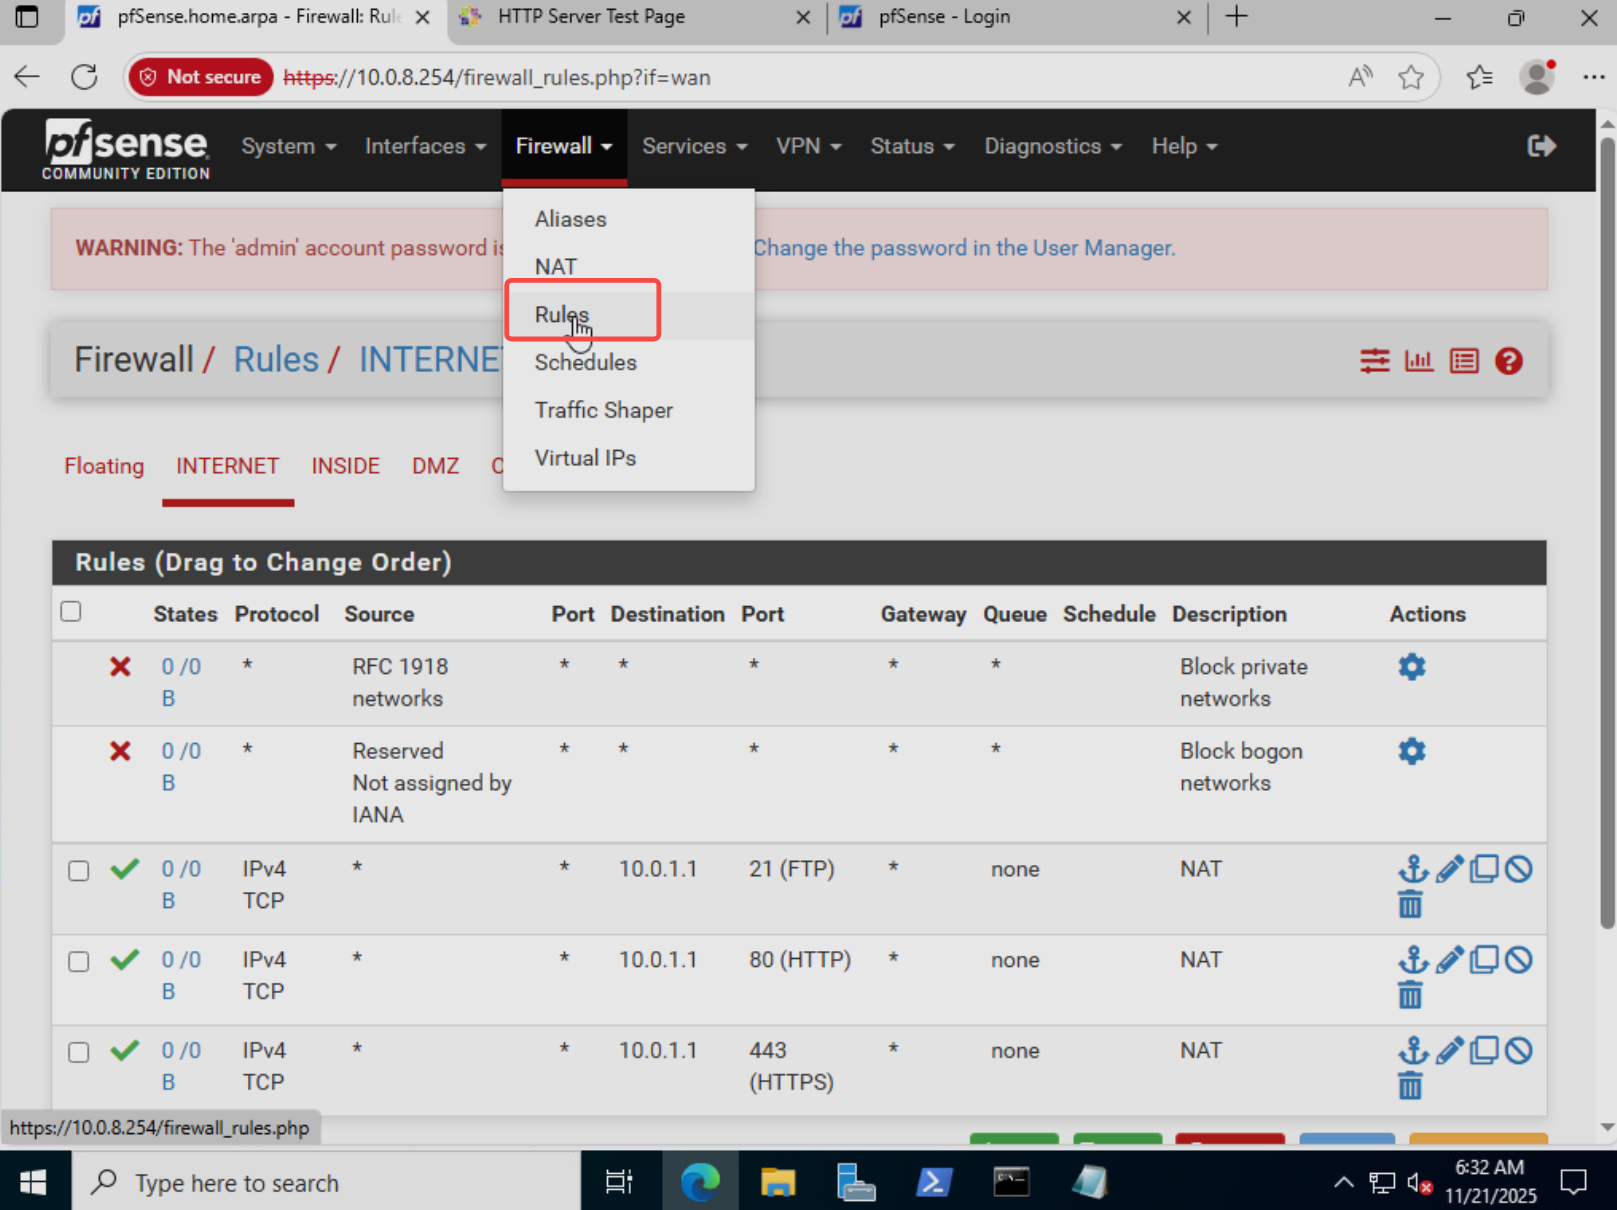Click the pfSense logout icon

[x=1541, y=146]
